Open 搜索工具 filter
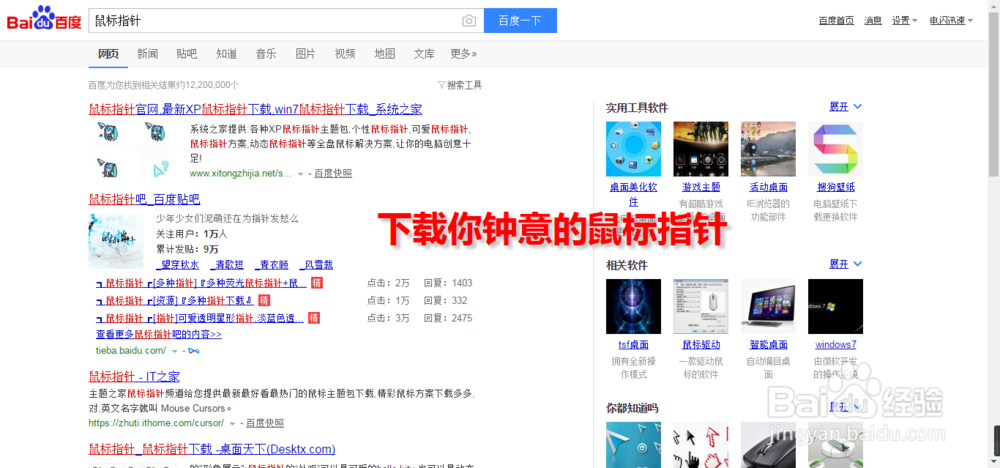Image resolution: width=1000 pixels, height=468 pixels. (460, 85)
